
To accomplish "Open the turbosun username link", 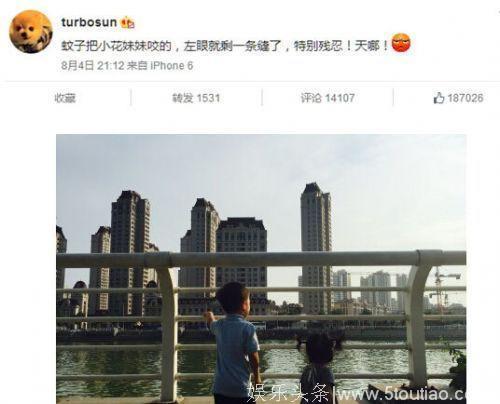I will [x=89, y=22].
